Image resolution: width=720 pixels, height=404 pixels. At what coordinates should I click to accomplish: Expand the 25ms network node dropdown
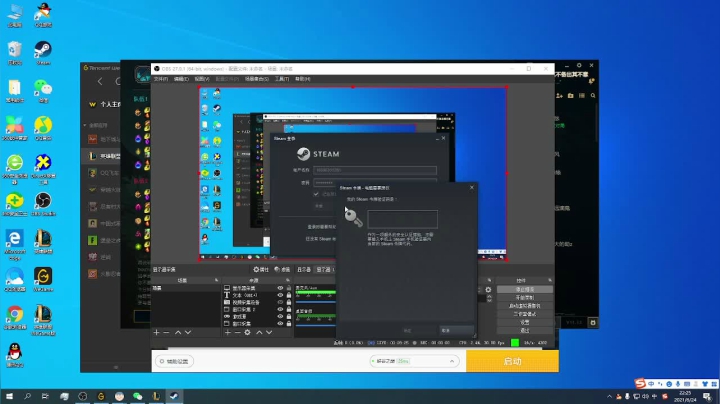point(452,361)
